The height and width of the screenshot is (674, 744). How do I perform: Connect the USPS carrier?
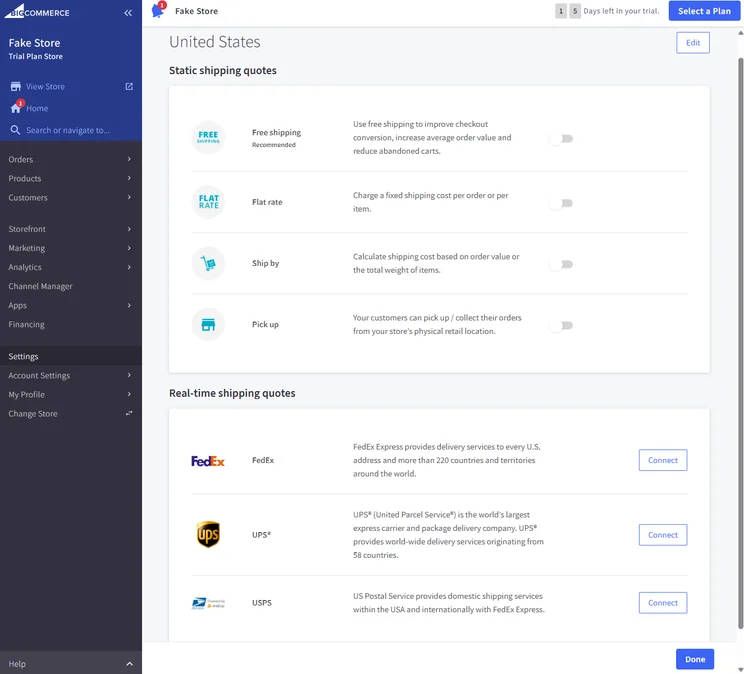663,603
